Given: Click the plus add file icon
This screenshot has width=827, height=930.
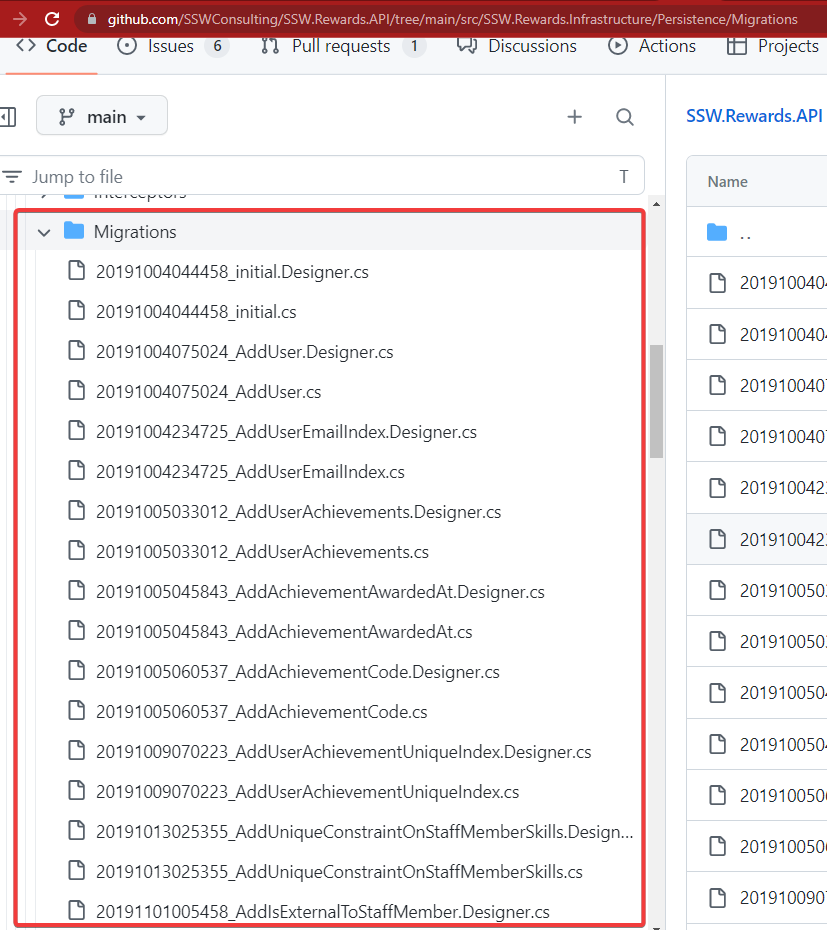Looking at the screenshot, I should (574, 117).
